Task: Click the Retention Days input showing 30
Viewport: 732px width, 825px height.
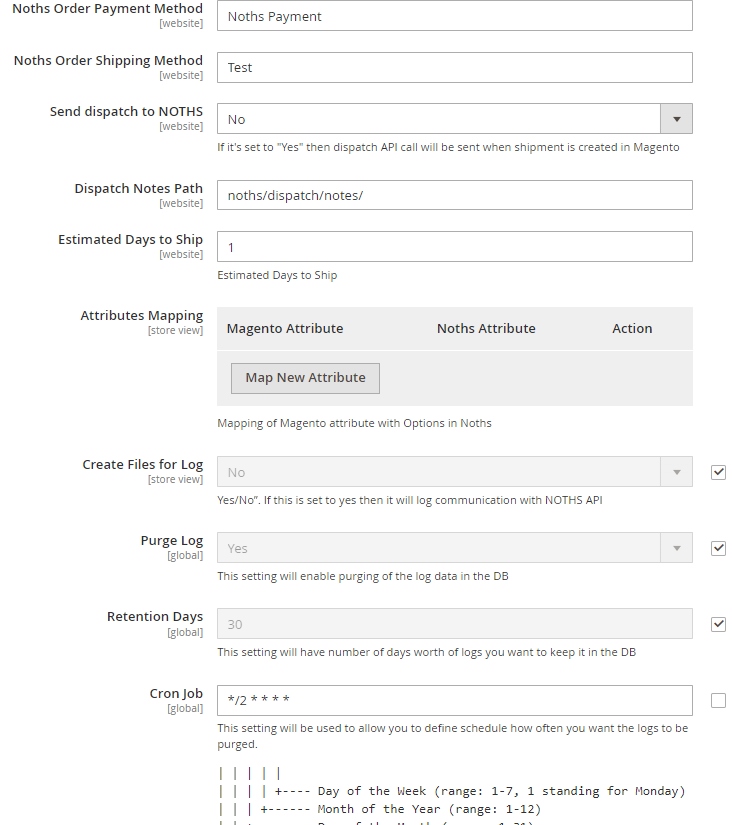Action: 454,624
